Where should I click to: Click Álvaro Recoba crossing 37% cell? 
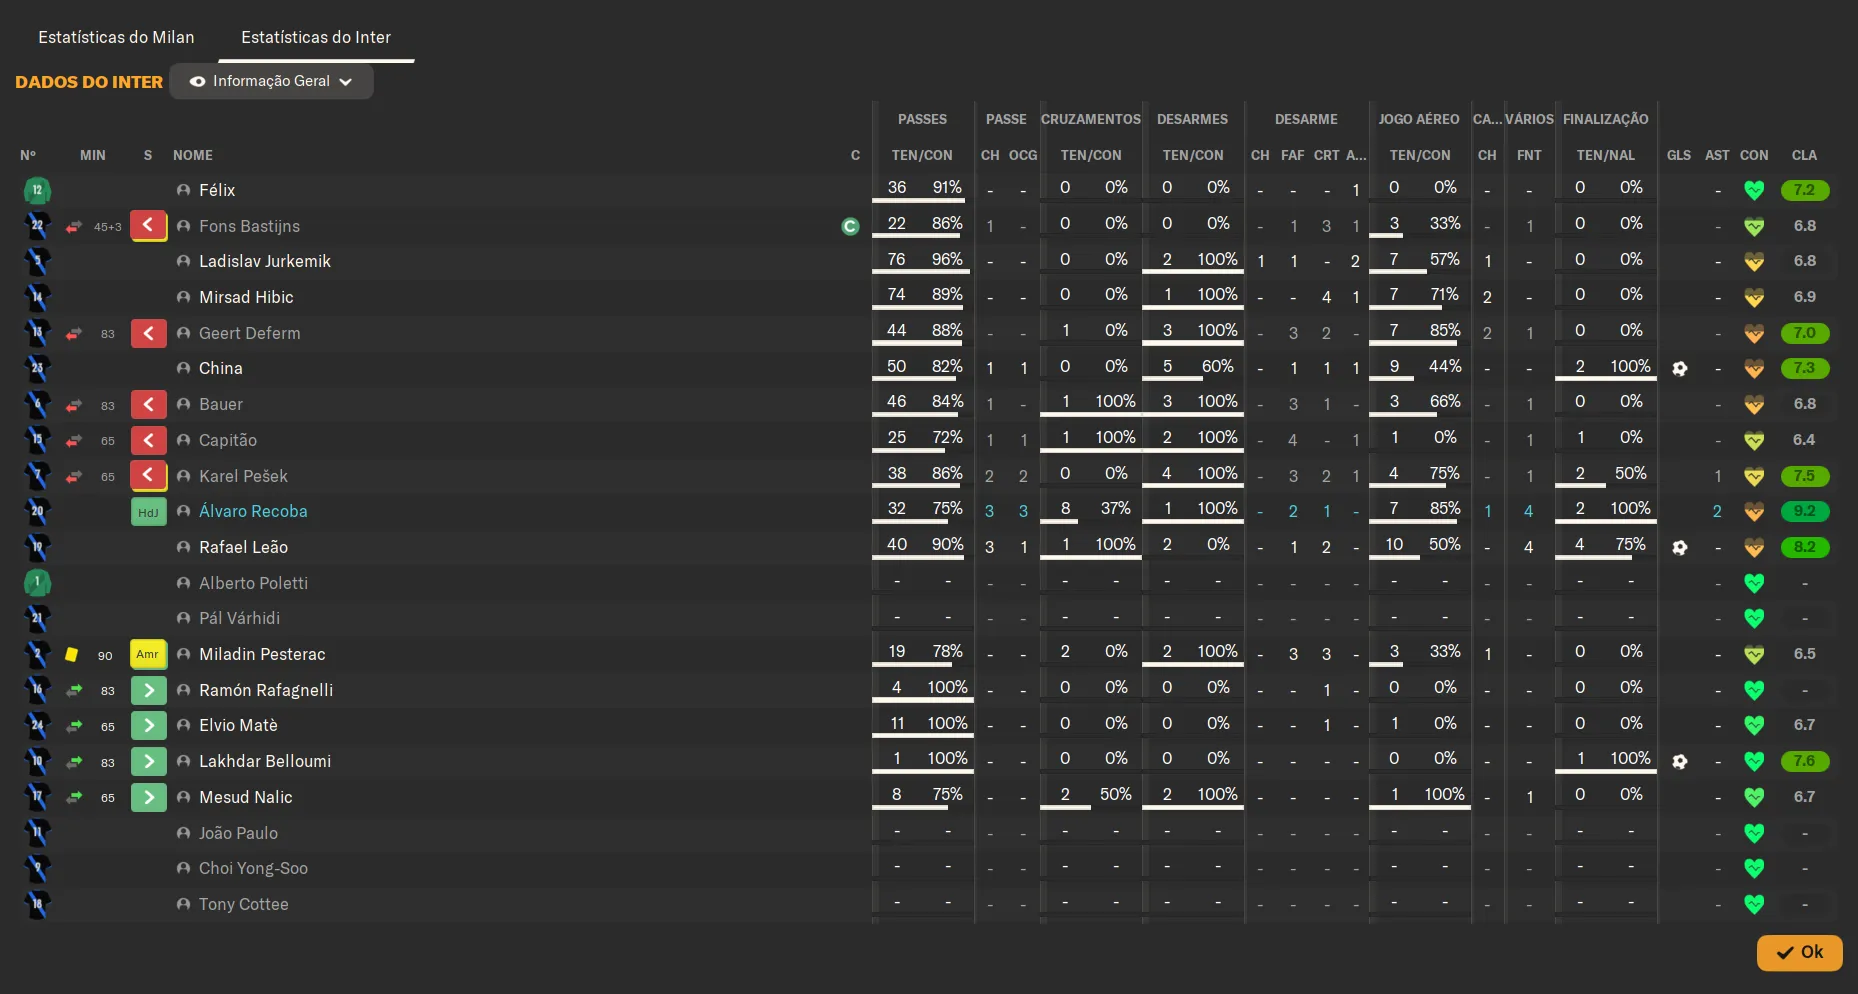tap(1116, 508)
